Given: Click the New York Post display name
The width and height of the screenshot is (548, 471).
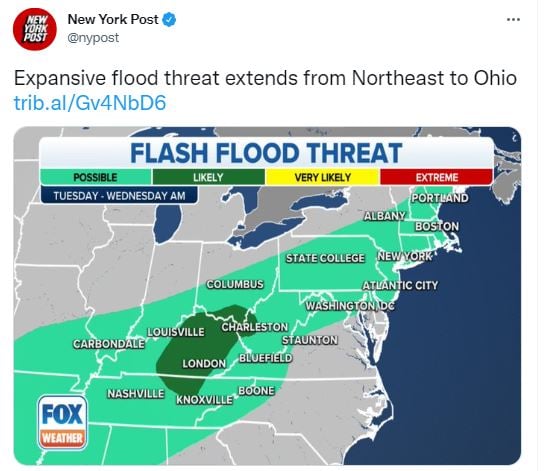Looking at the screenshot, I should (113, 19).
